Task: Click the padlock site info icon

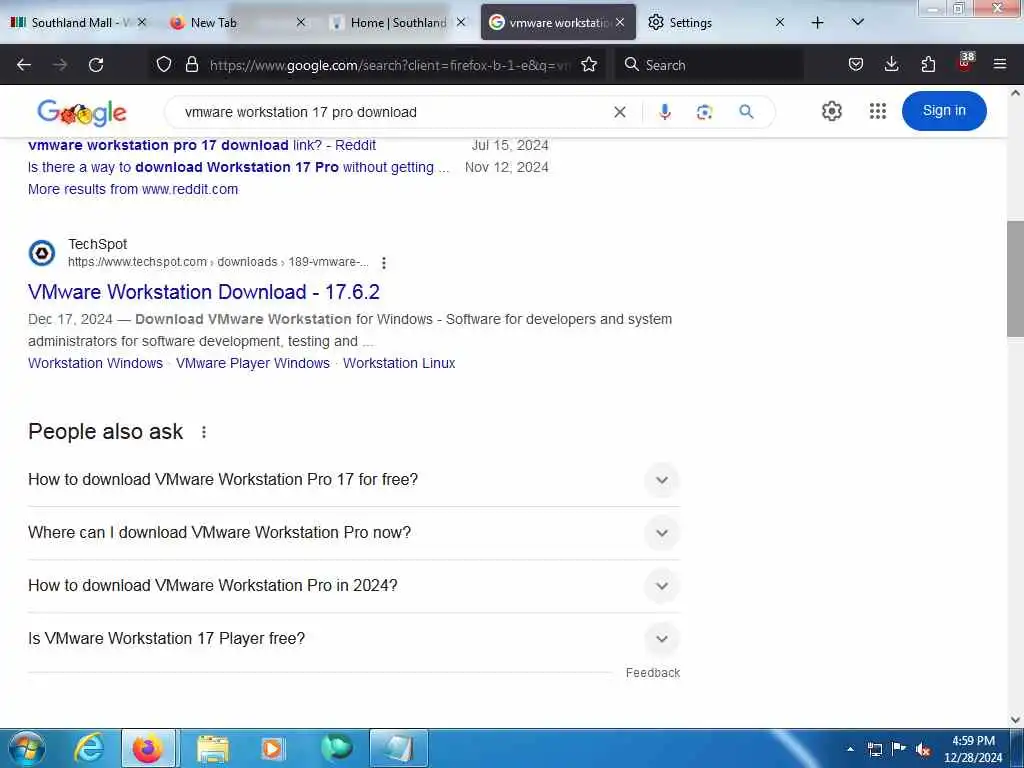Action: [191, 65]
